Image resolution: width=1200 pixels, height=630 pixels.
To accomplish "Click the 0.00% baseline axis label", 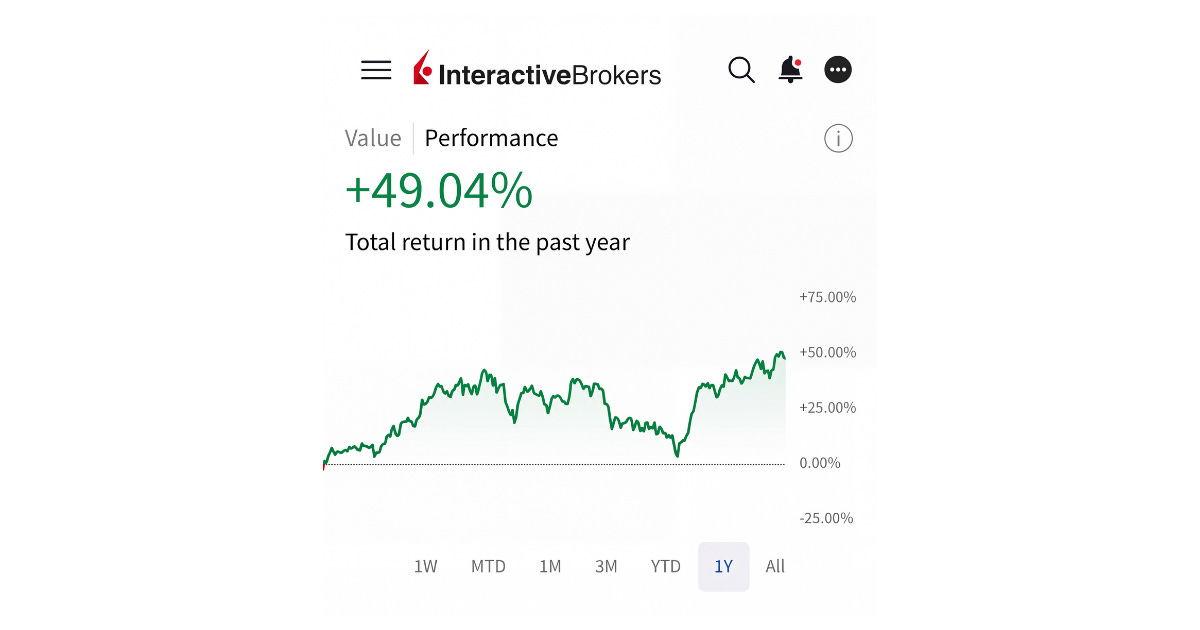I will 820,463.
